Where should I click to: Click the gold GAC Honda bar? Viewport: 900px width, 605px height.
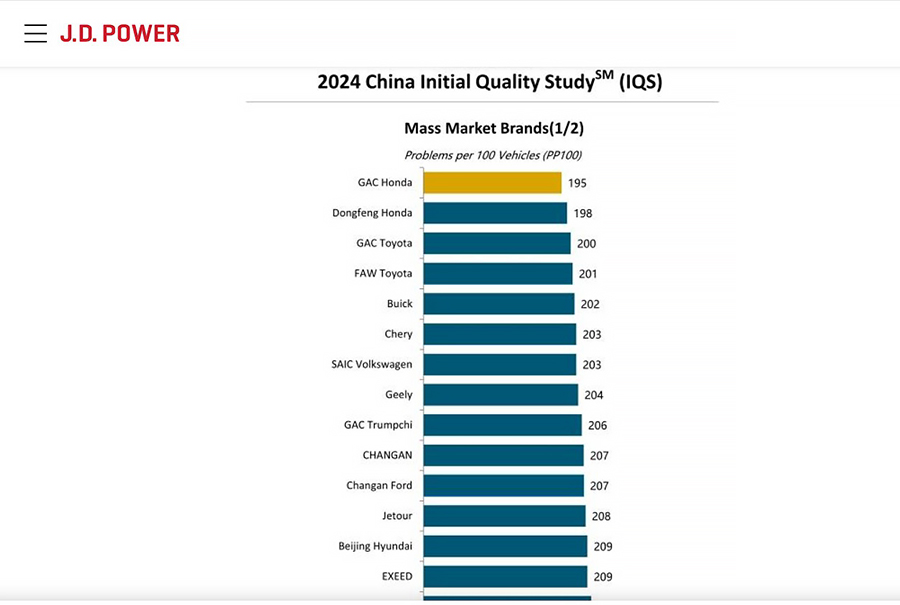click(492, 183)
